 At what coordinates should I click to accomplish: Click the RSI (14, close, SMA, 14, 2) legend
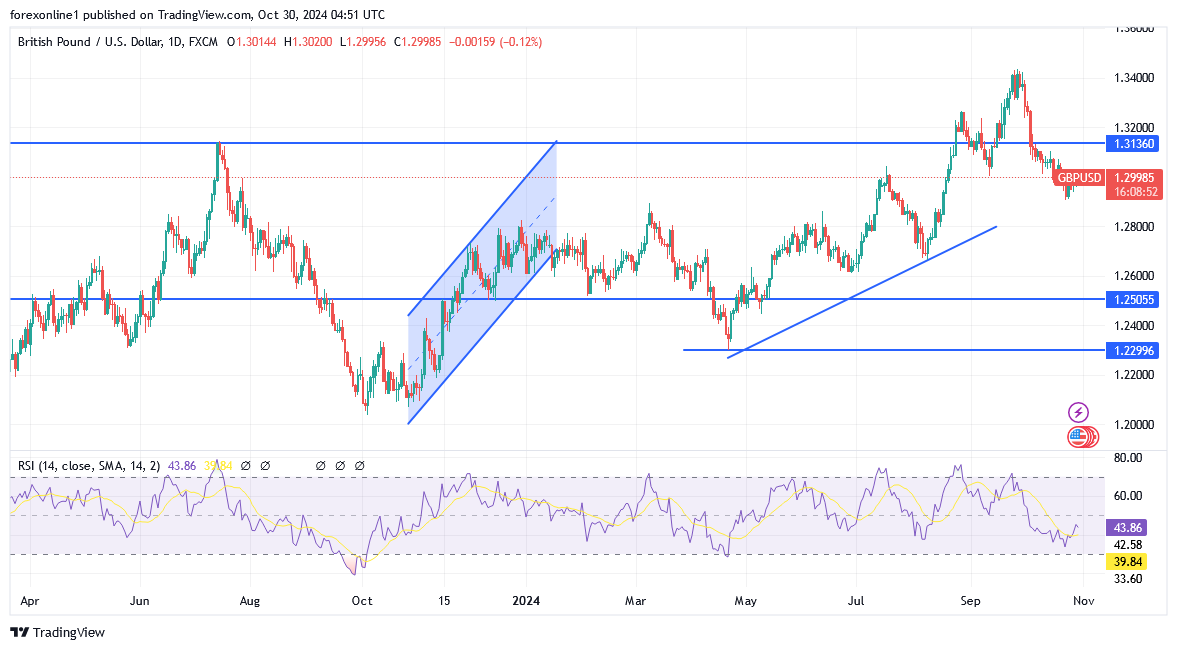point(89,466)
